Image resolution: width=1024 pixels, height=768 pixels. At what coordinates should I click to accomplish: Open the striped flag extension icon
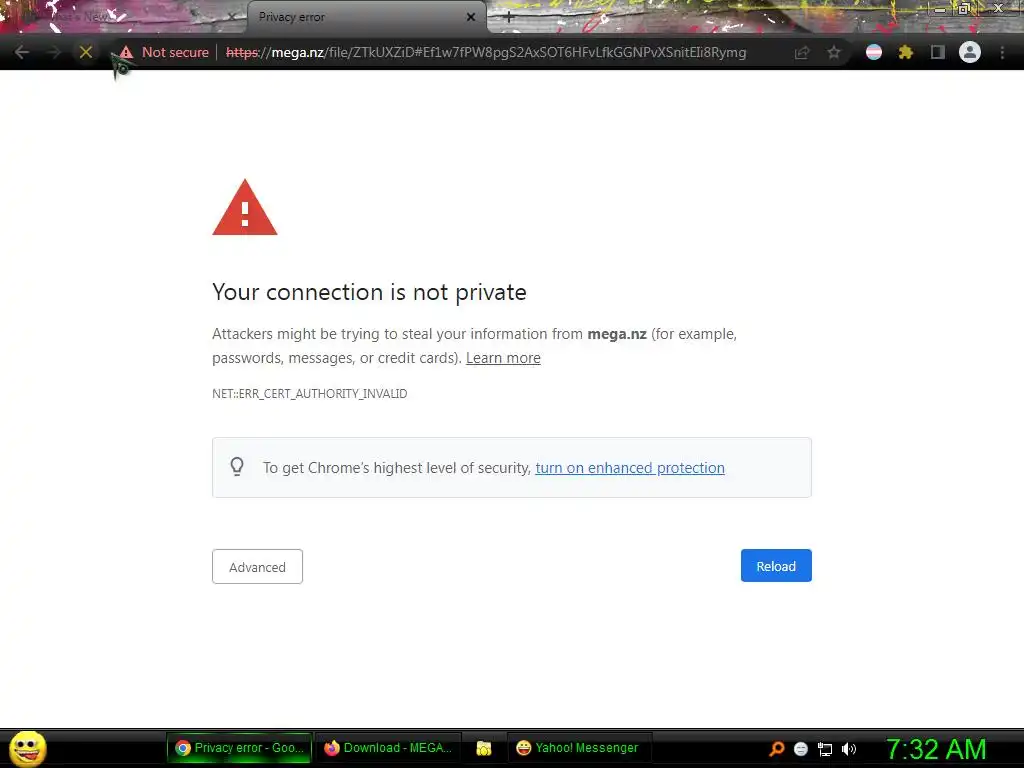click(874, 52)
